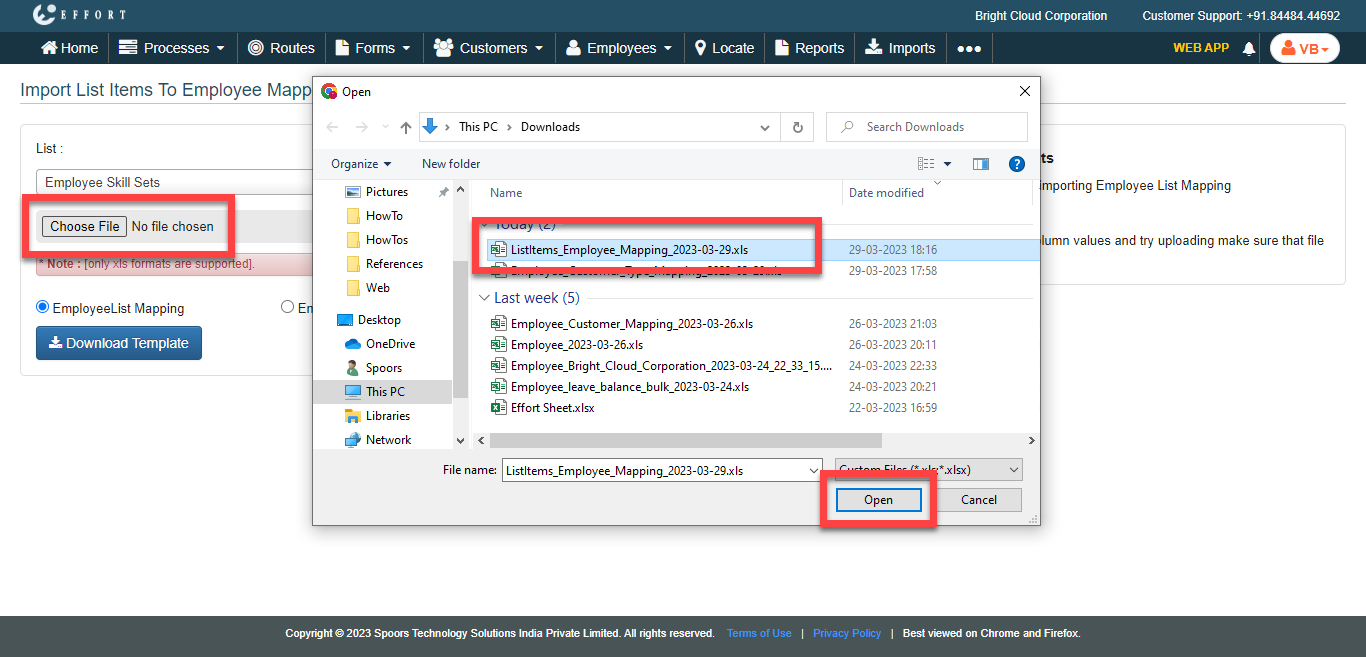Click the notification bell icon
1366x657 pixels.
[1249, 48]
